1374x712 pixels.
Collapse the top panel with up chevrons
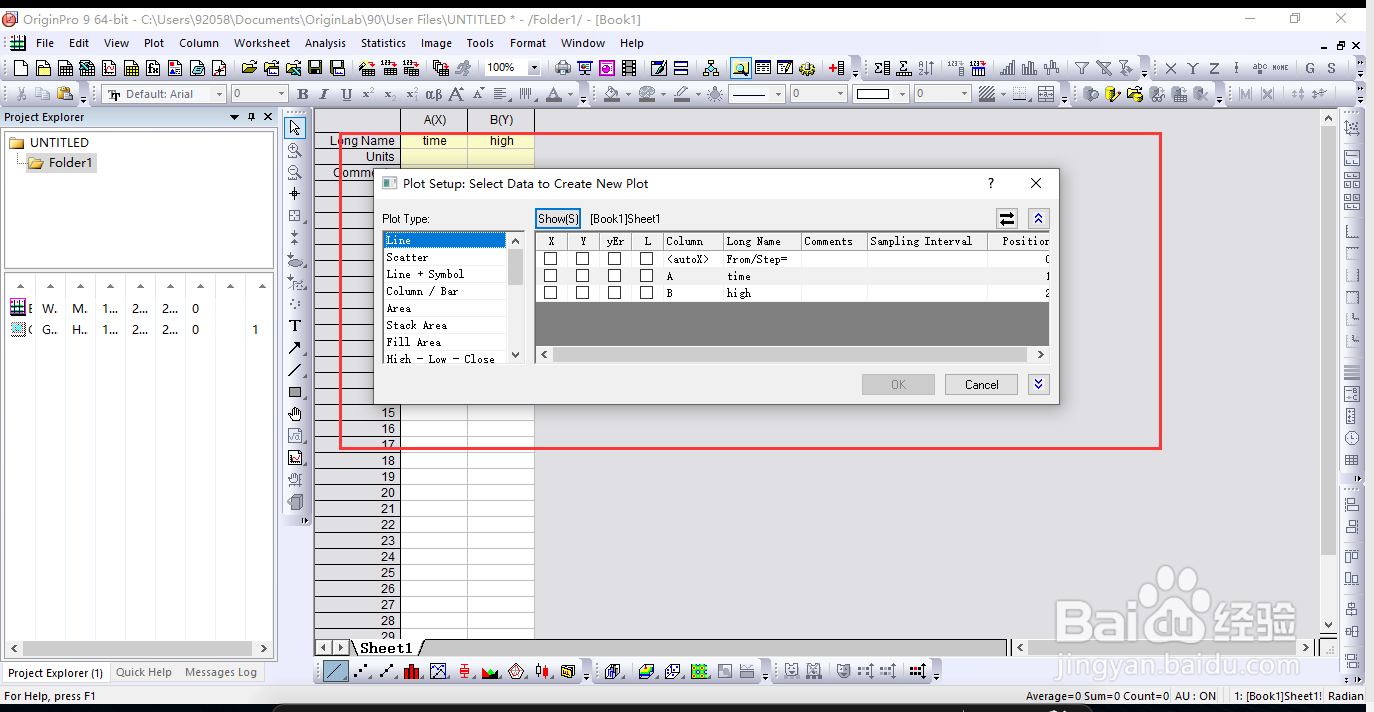1038,218
